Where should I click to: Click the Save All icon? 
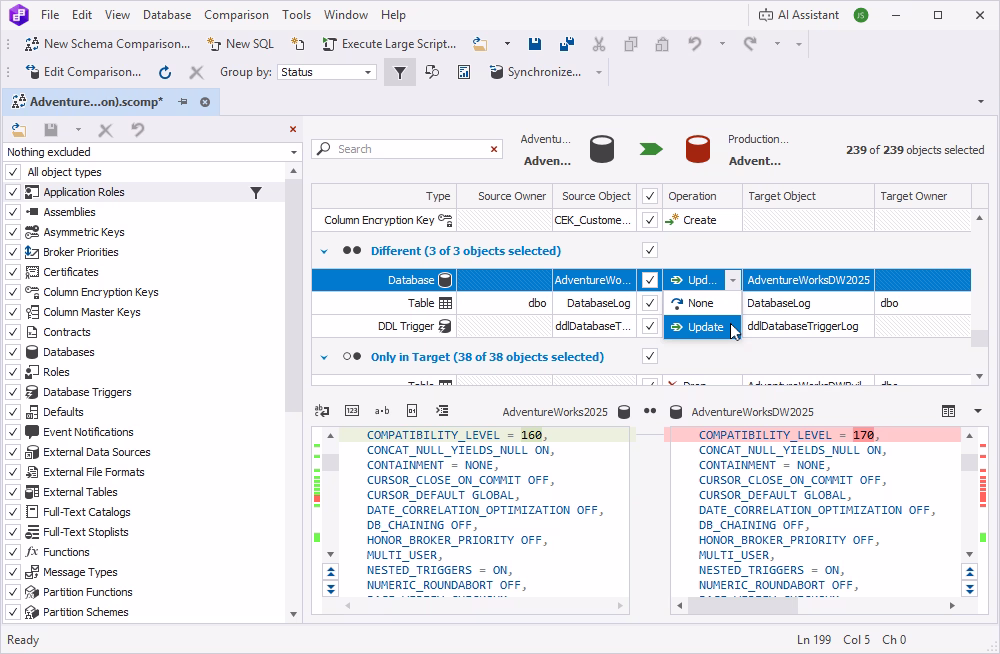[x=566, y=44]
